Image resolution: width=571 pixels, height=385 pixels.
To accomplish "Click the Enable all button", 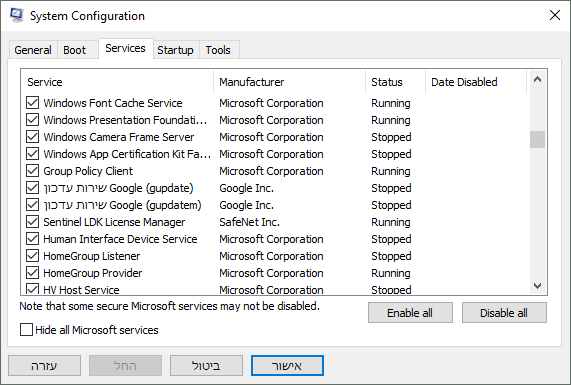I will tap(410, 313).
